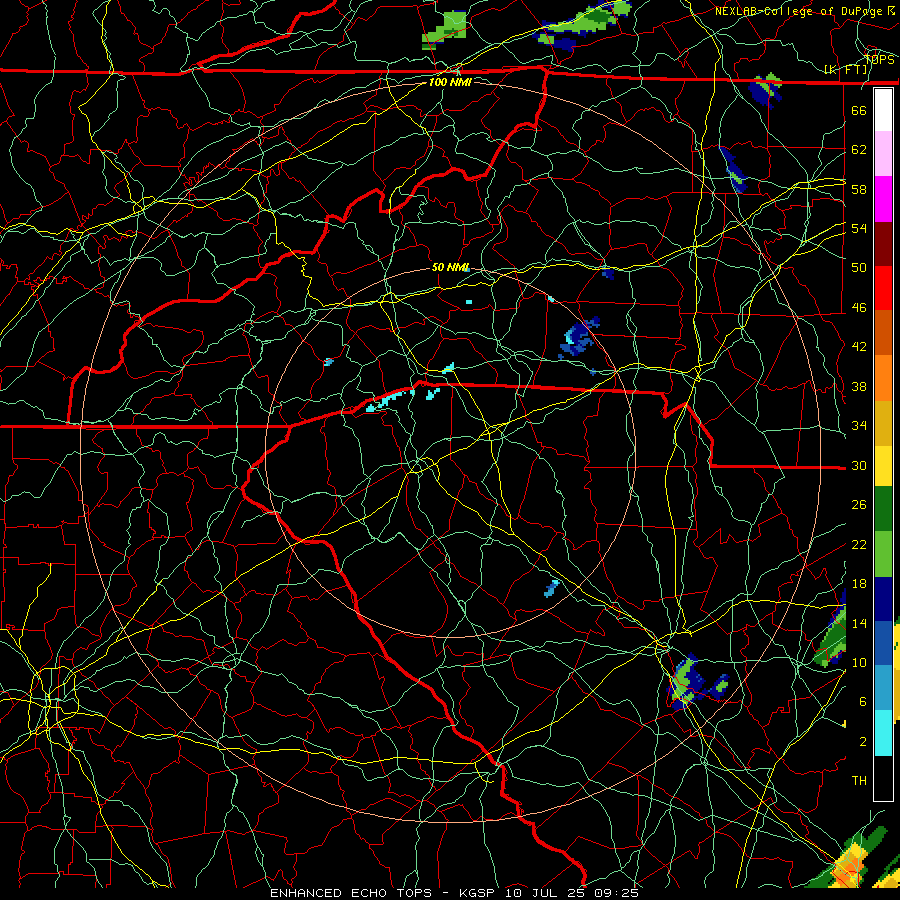Click the '42' scale label
The image size is (900, 900).
pyautogui.click(x=859, y=347)
